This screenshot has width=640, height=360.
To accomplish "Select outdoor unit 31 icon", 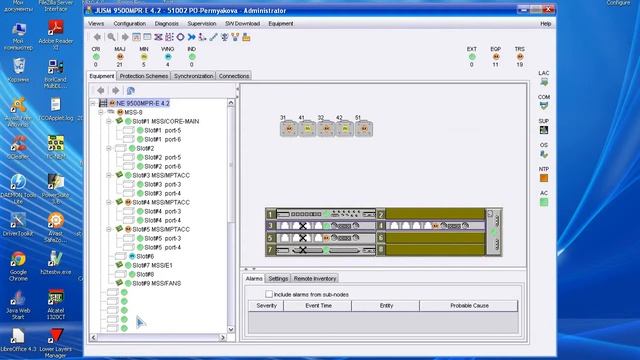I will click(x=289, y=128).
